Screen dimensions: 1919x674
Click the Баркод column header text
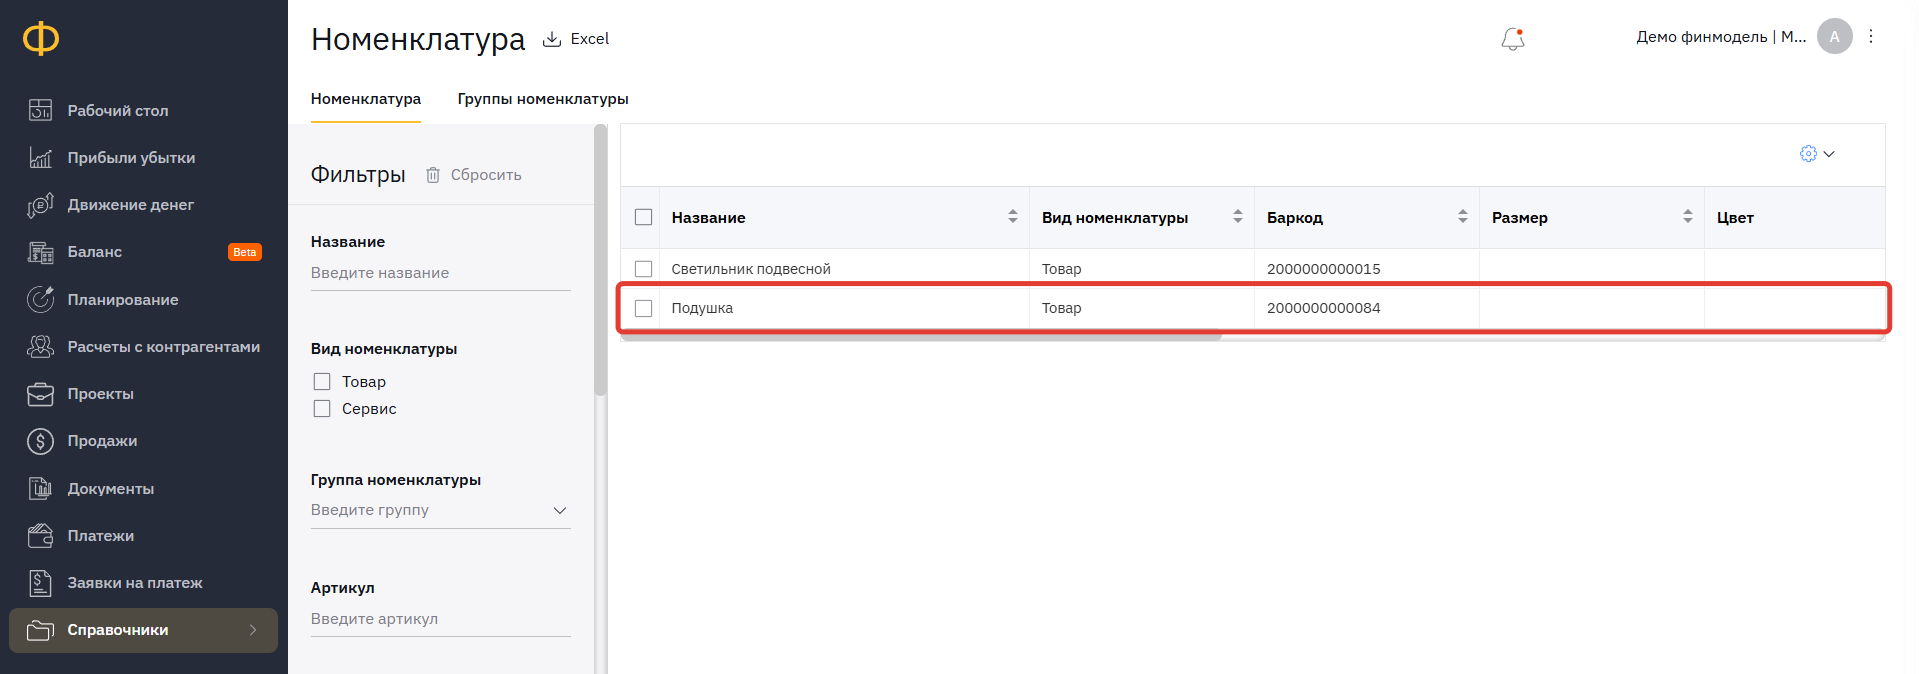pos(1295,217)
